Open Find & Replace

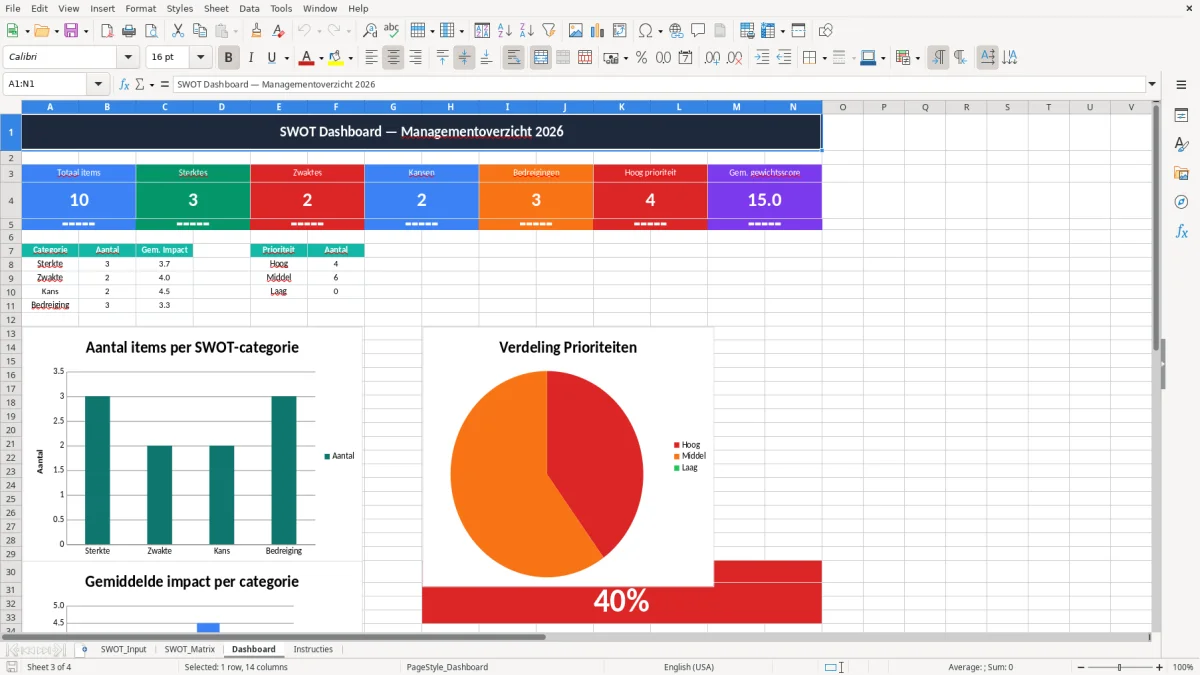pyautogui.click(x=370, y=31)
